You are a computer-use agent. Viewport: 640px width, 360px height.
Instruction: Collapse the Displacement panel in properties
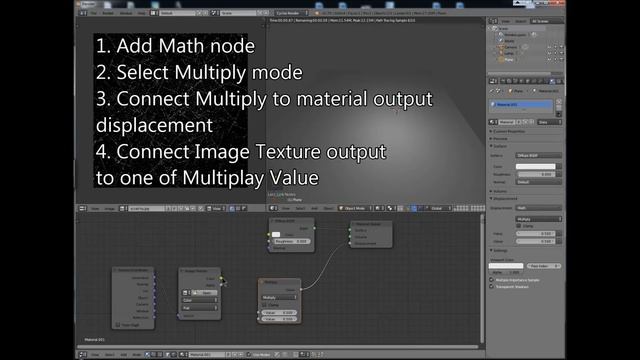pos(491,198)
